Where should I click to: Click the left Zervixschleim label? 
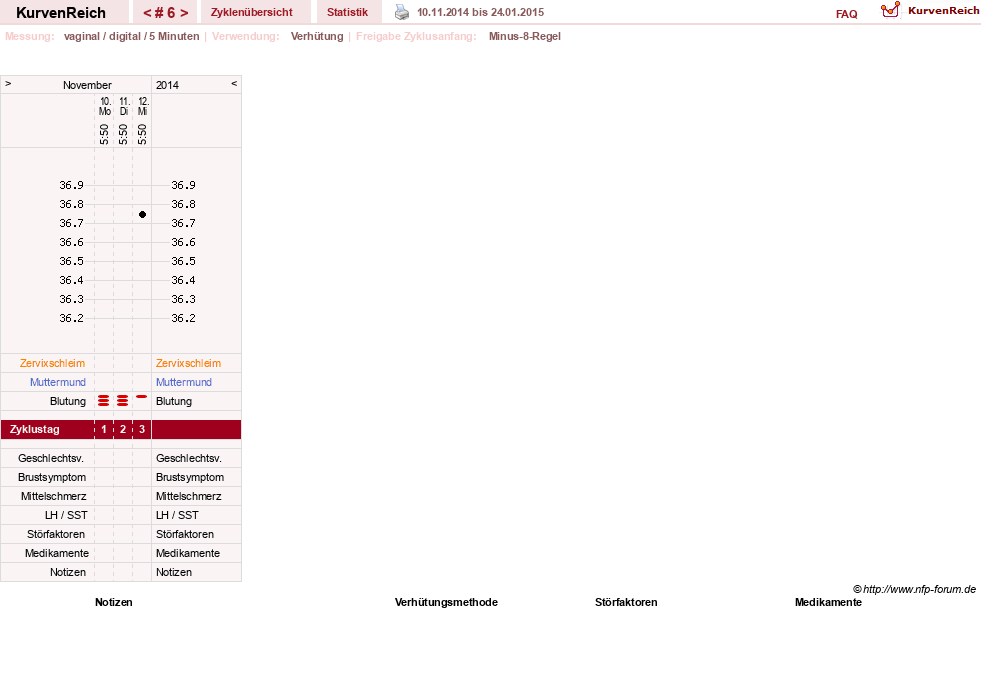tap(53, 363)
